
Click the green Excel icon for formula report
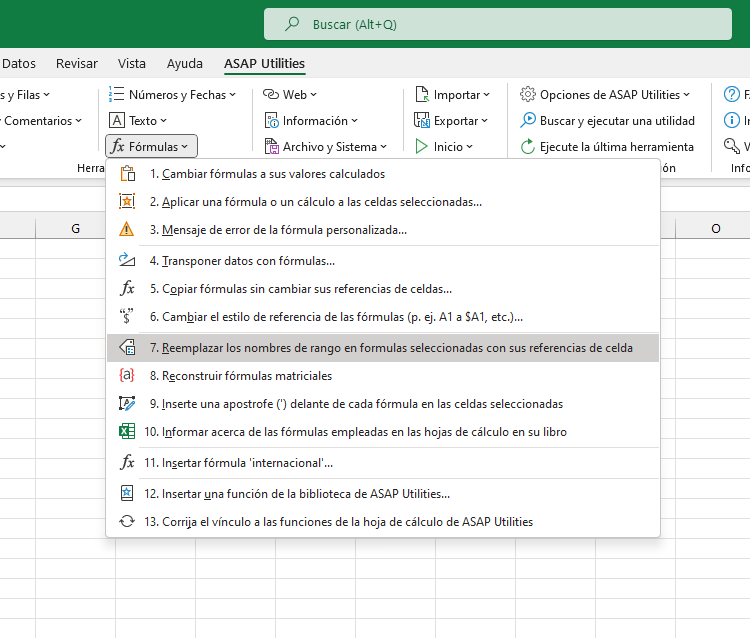[x=127, y=431]
